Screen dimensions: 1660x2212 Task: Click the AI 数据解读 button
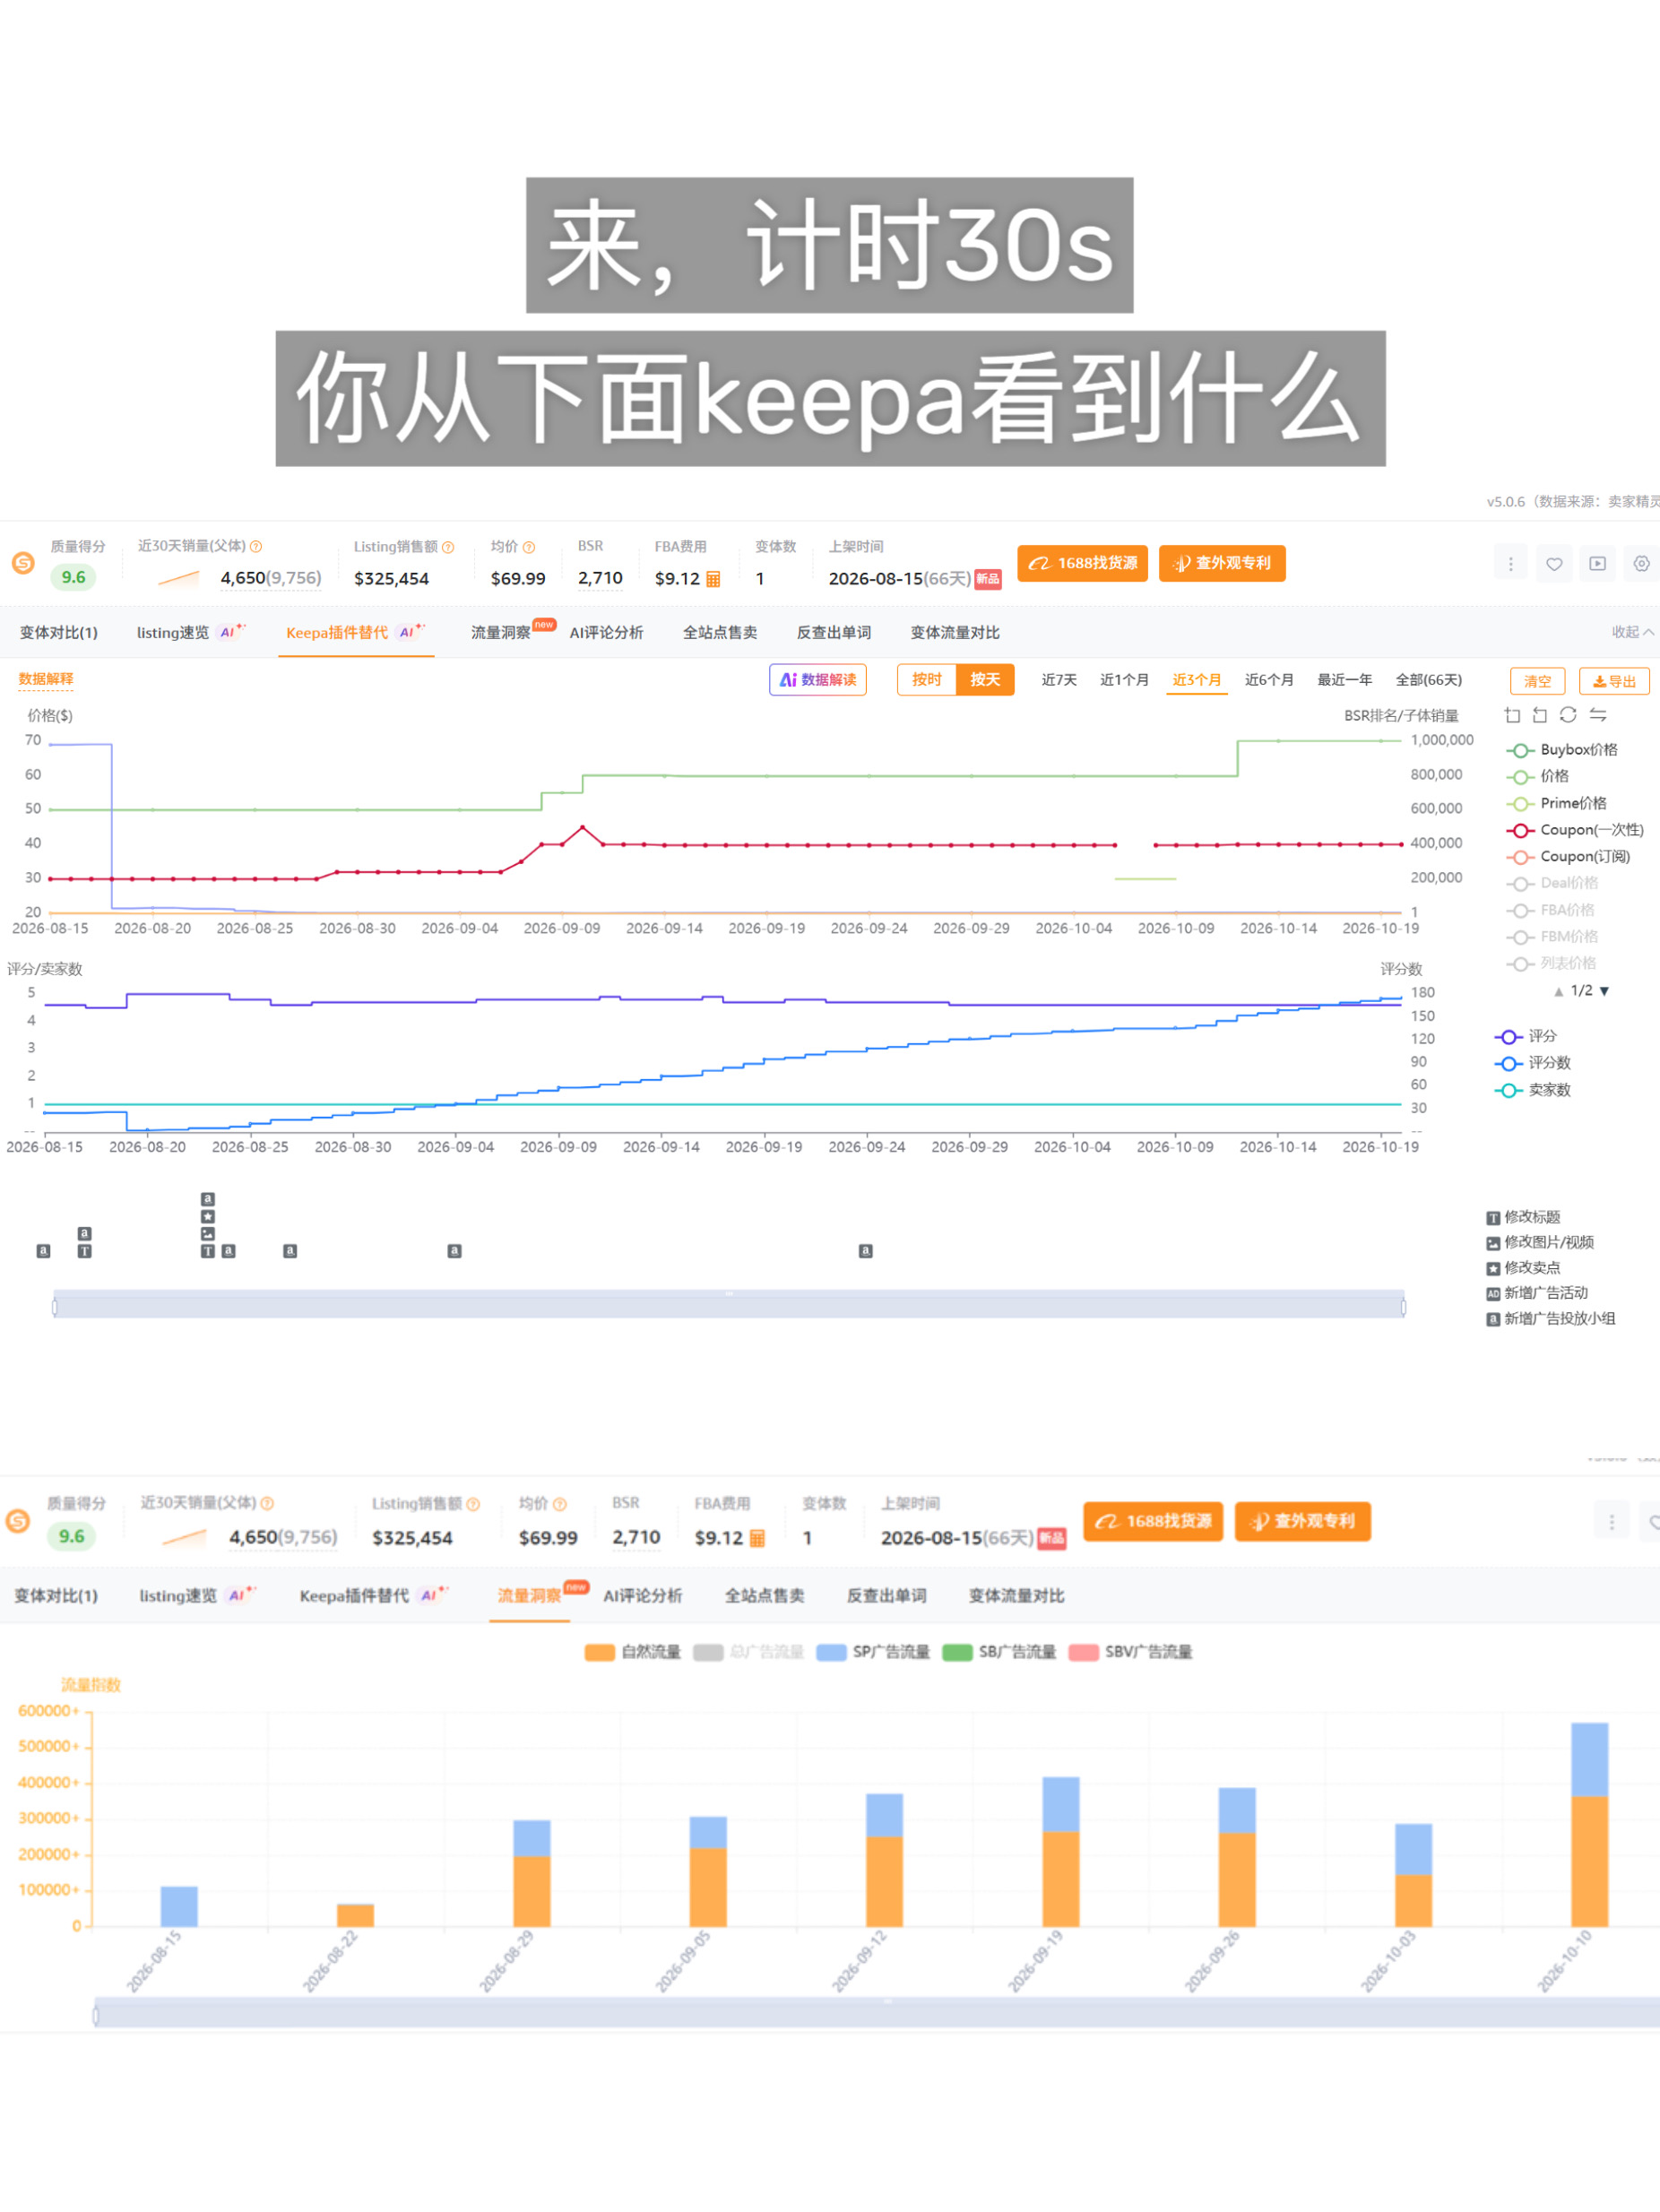(817, 680)
